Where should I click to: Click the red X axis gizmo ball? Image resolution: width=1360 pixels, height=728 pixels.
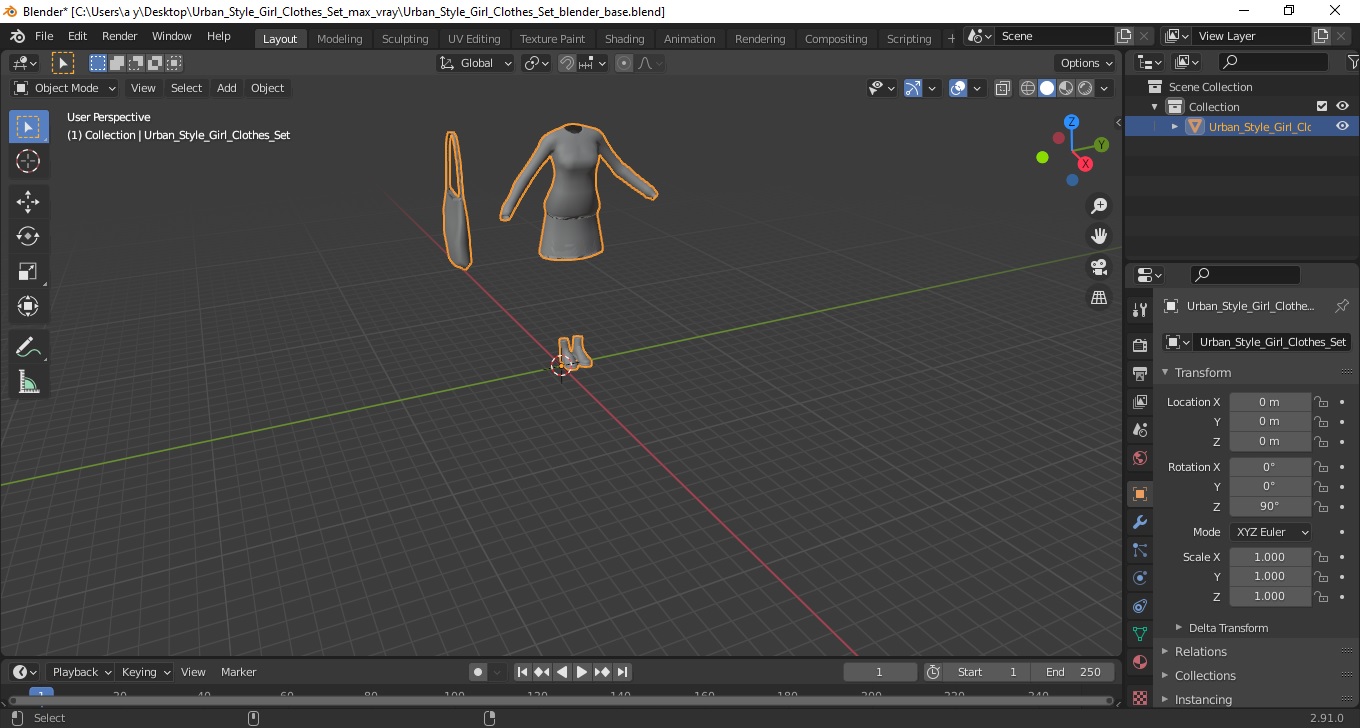coord(1084,163)
